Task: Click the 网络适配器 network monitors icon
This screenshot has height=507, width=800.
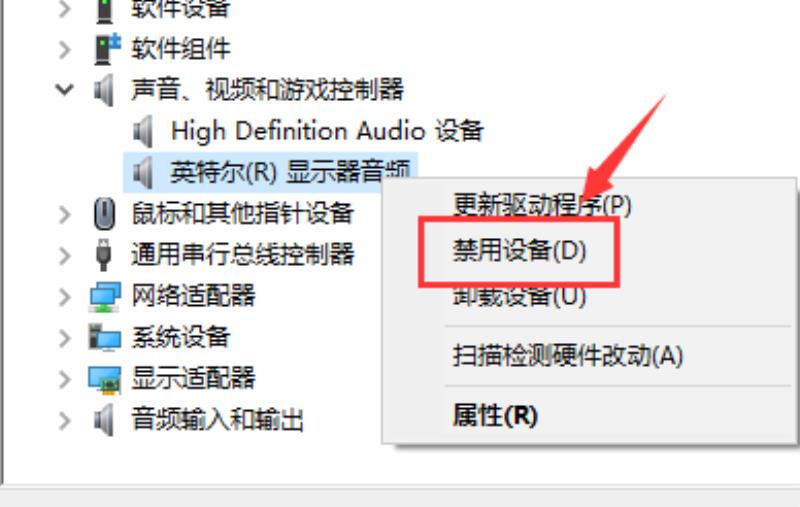Action: coord(105,296)
